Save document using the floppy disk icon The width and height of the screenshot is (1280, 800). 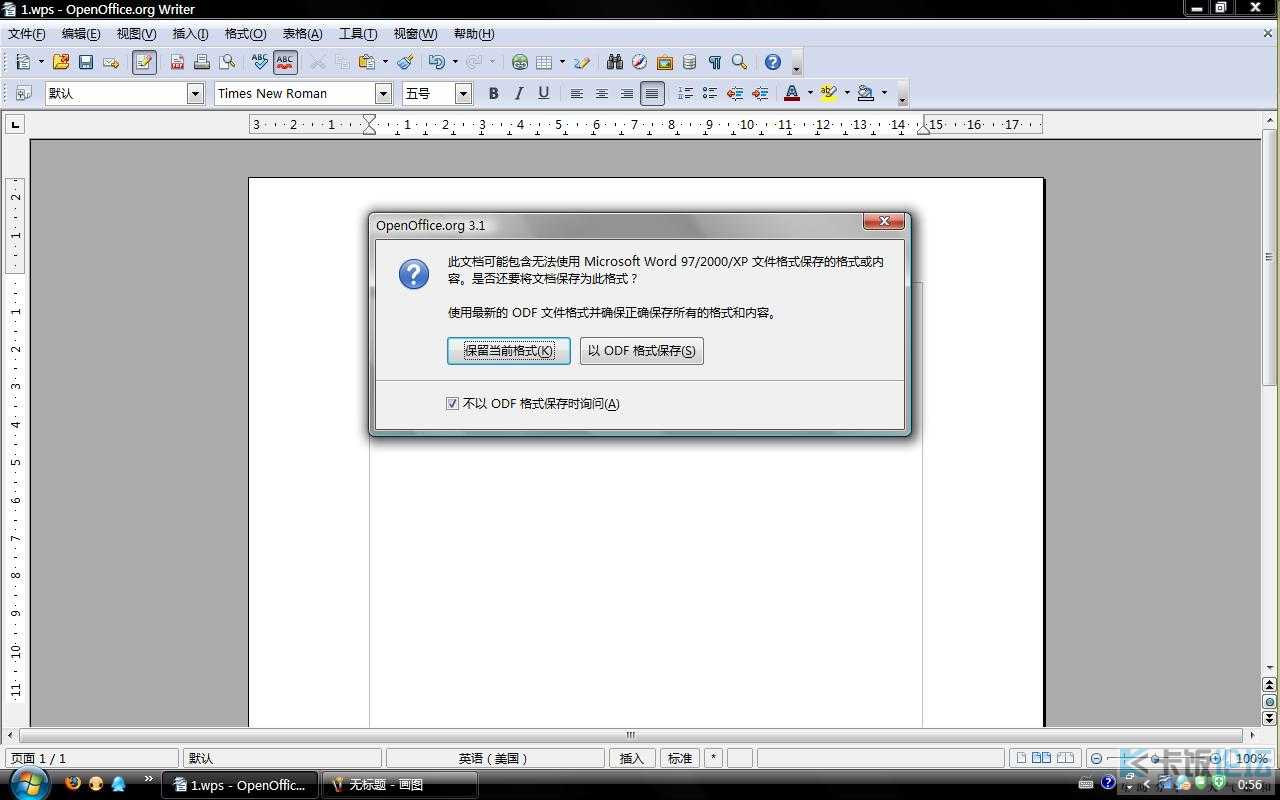click(x=86, y=62)
